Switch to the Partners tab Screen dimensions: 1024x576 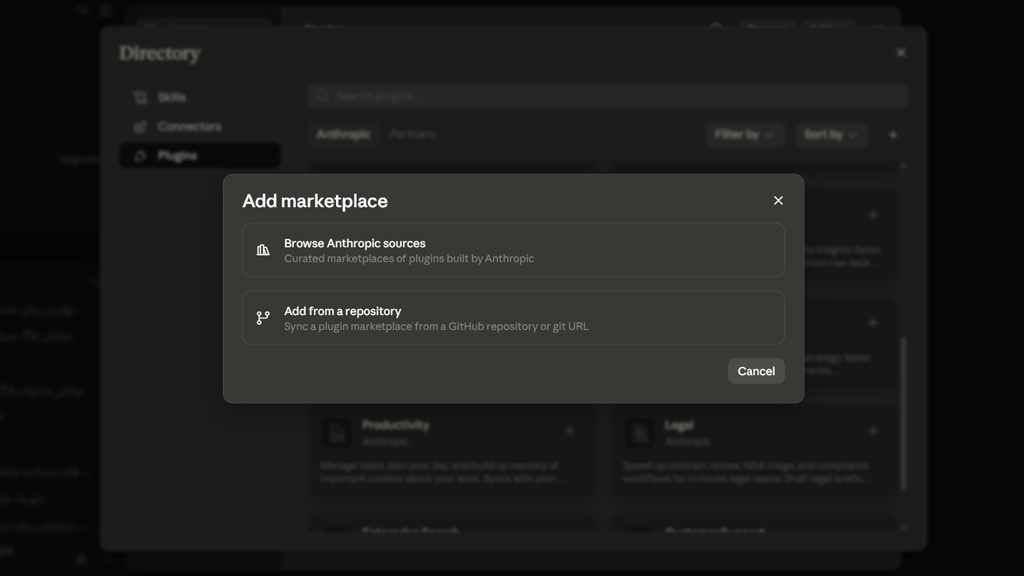coord(413,134)
